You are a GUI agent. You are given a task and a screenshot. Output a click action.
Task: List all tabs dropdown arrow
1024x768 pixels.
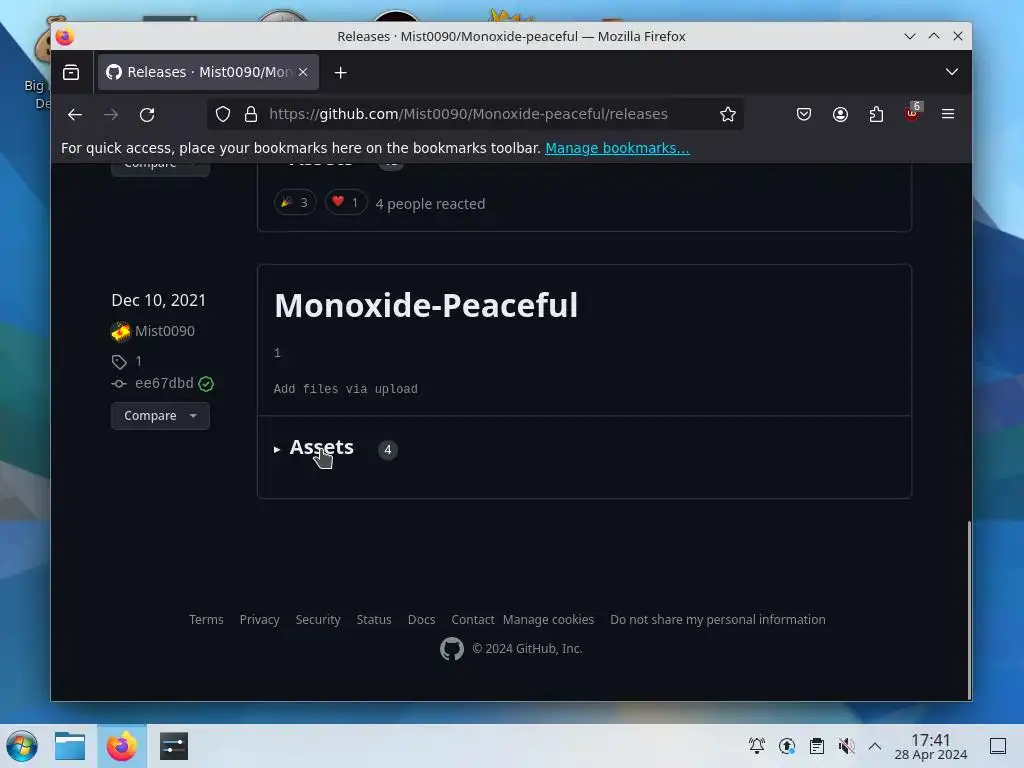click(952, 72)
